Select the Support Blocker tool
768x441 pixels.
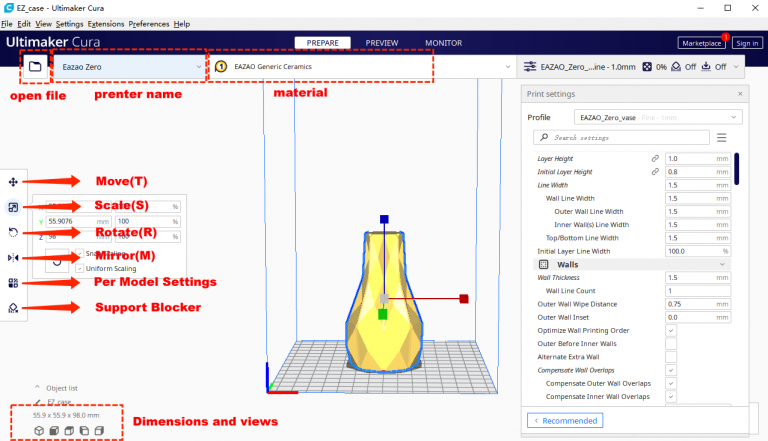pos(13,308)
